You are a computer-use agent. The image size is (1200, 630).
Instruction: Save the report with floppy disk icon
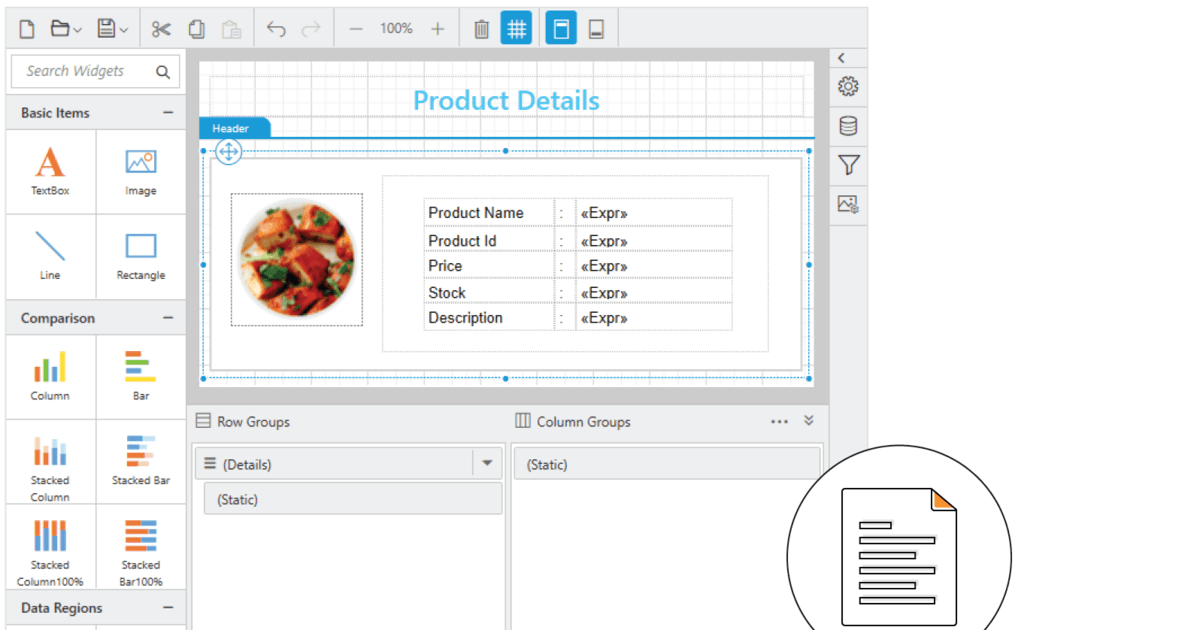[x=107, y=29]
